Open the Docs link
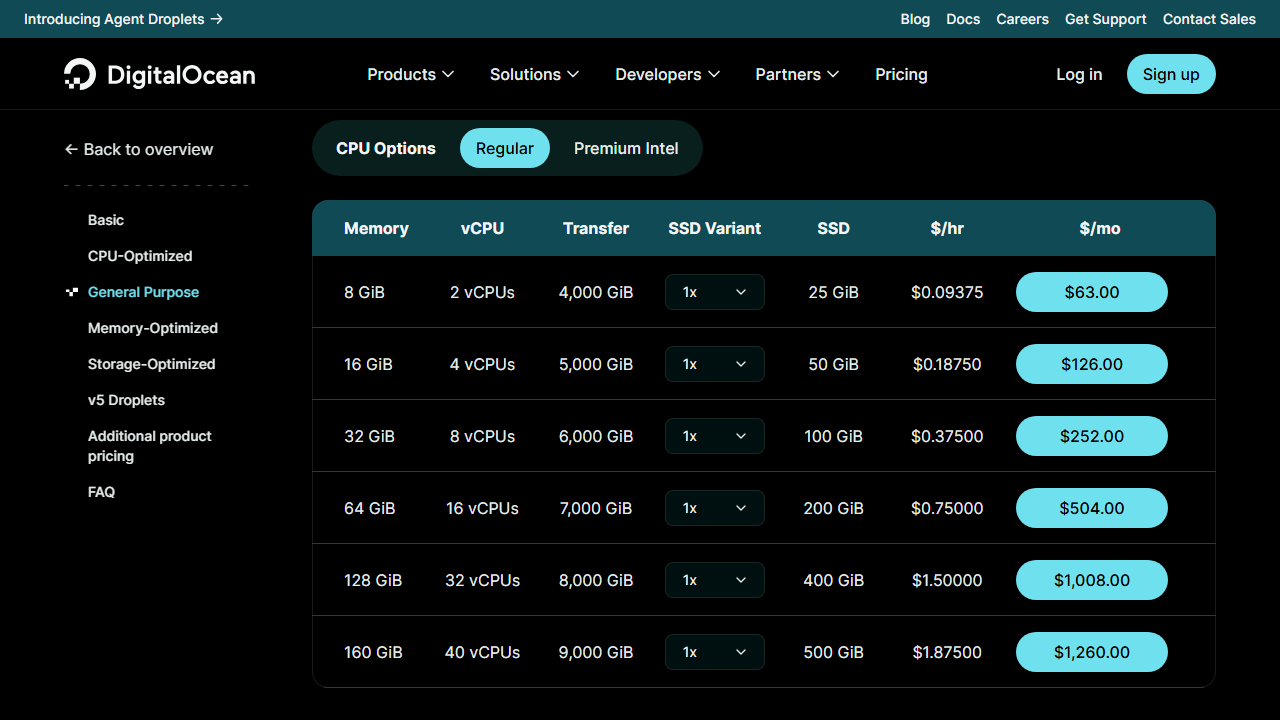Screen dimensions: 1280x720 963,19
